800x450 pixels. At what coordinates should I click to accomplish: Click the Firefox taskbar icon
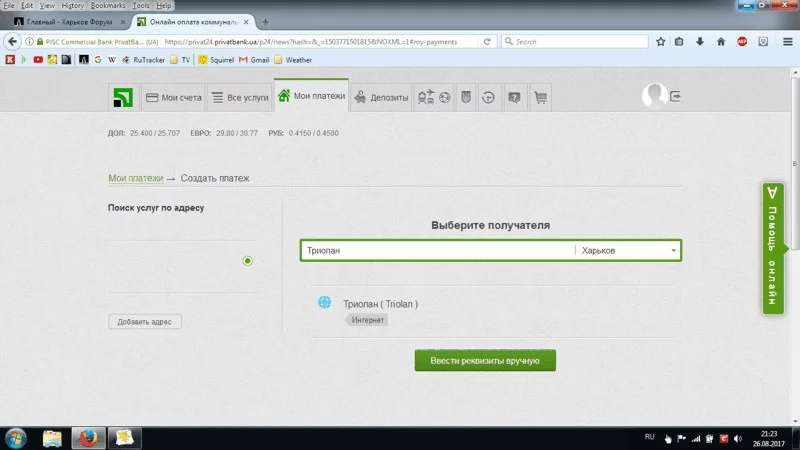[x=88, y=438]
